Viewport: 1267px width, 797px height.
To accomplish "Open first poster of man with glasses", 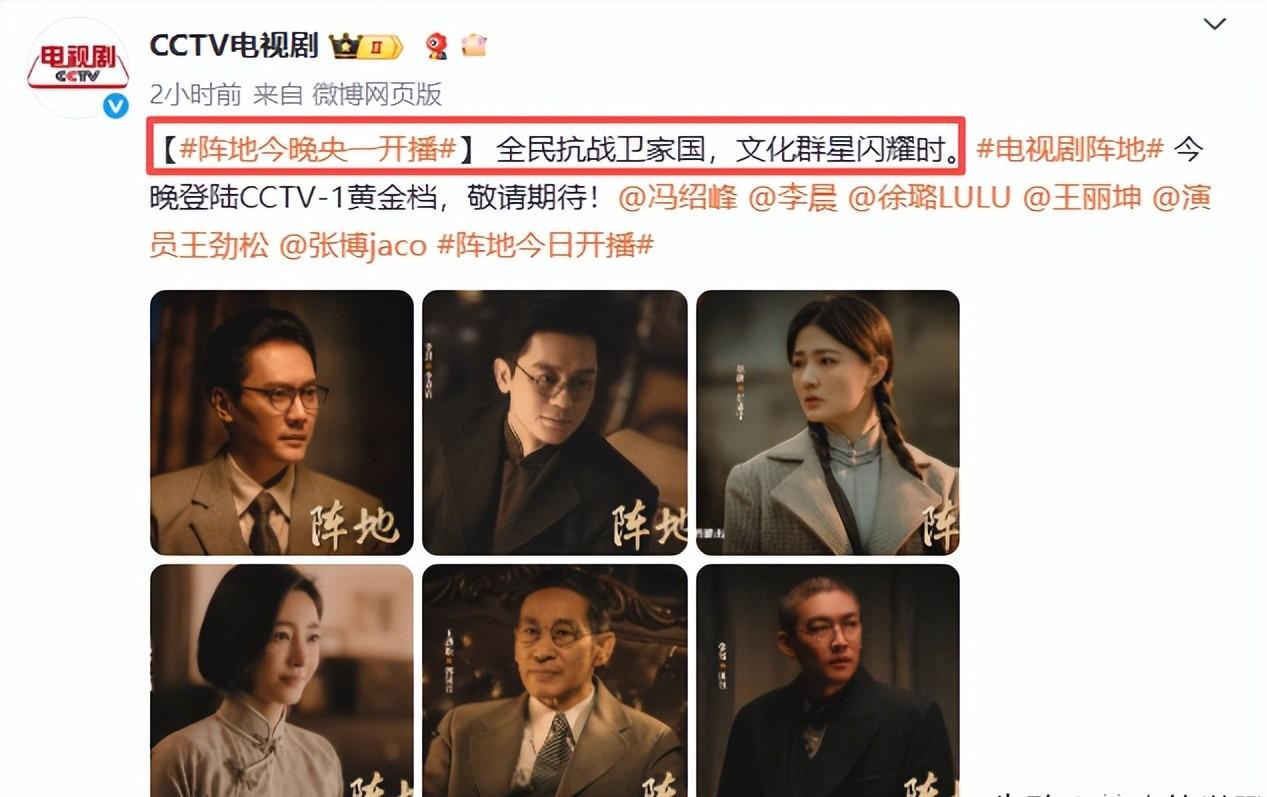I will click(282, 423).
